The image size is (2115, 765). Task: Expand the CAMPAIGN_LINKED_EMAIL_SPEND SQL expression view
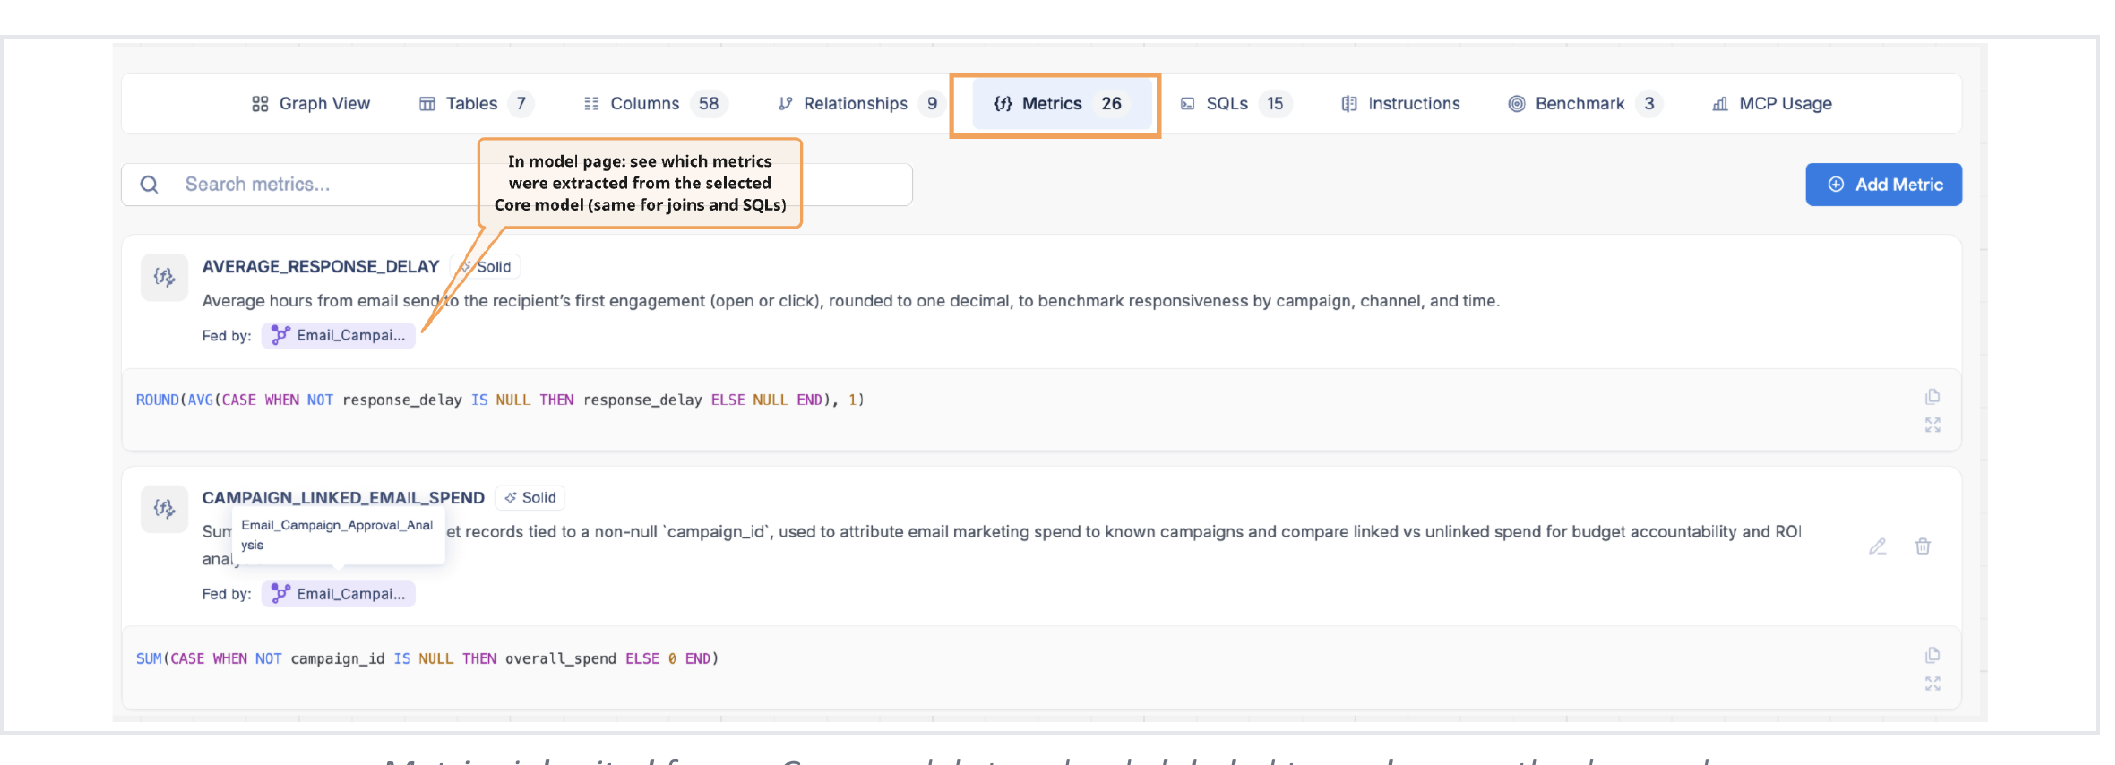click(1933, 684)
